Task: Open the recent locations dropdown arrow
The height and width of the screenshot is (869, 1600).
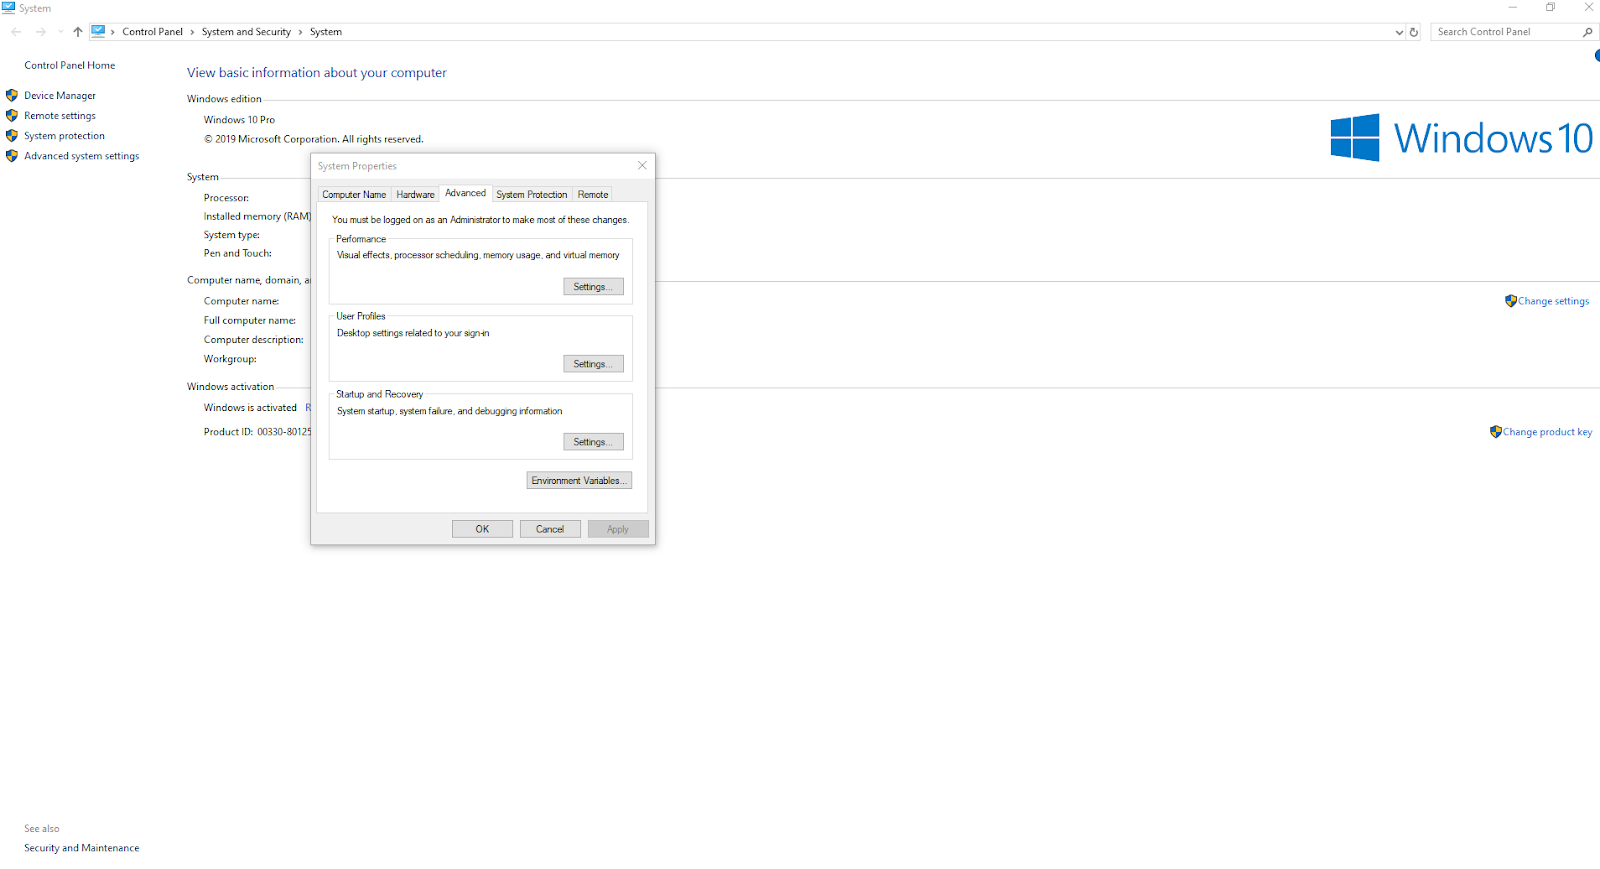Action: (x=61, y=32)
